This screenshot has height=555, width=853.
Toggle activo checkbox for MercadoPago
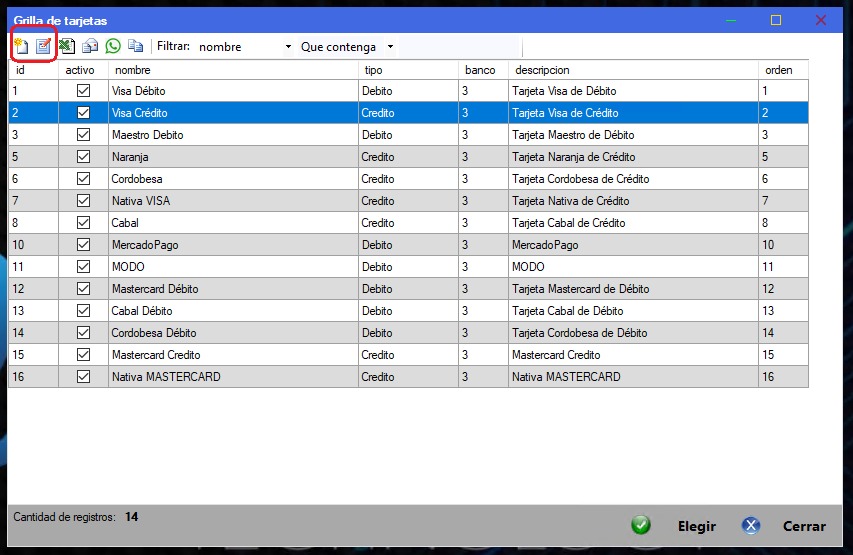(83, 244)
